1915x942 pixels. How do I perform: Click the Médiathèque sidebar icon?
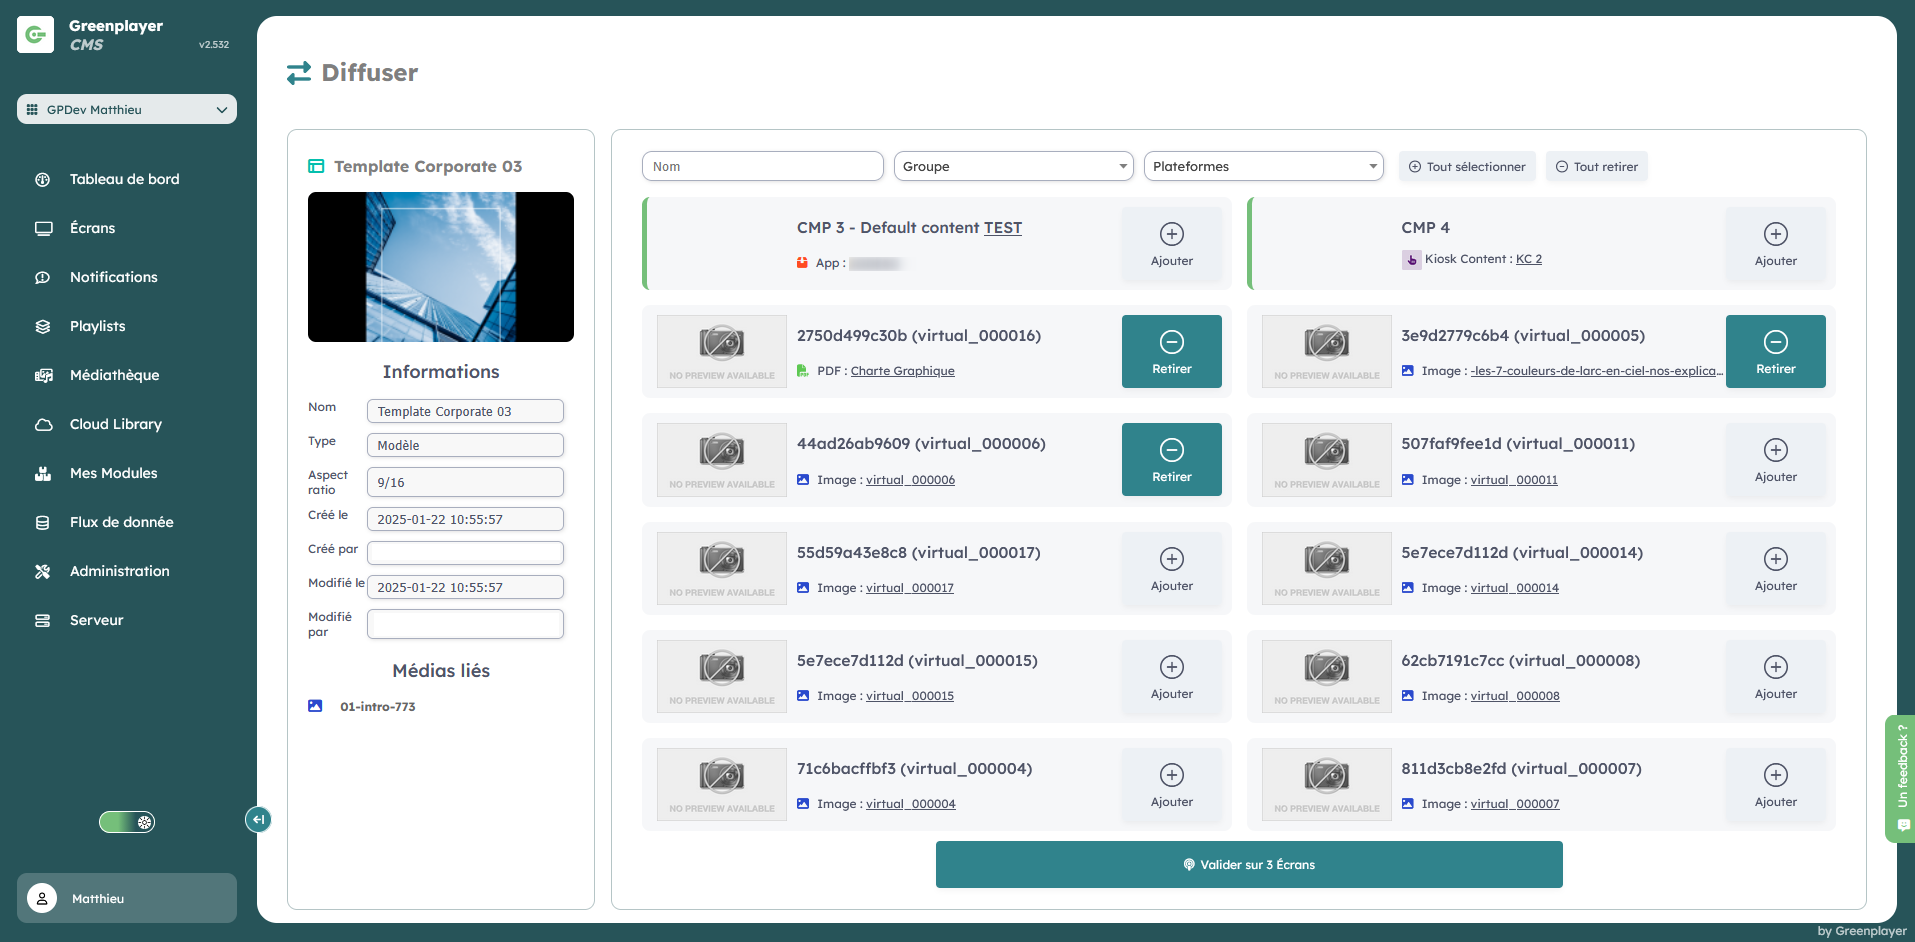coord(43,375)
